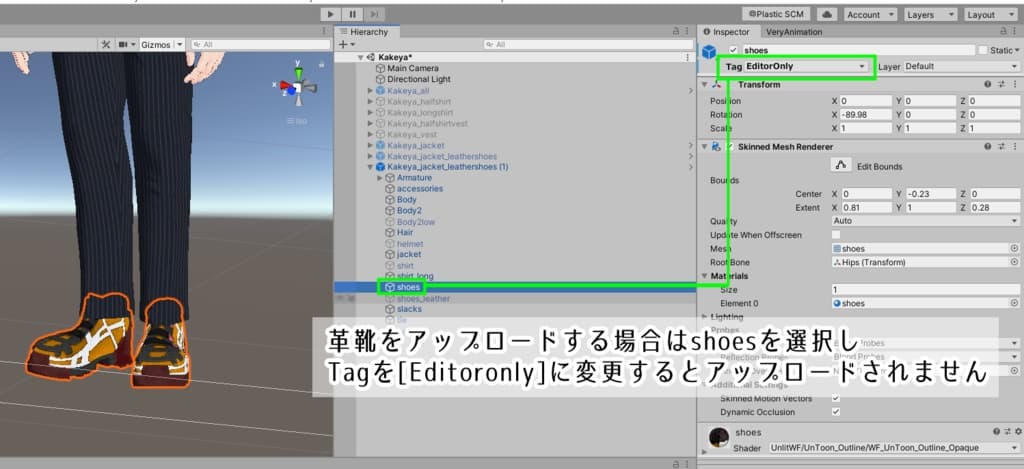Click the Hierarchy create plus button

345,44
